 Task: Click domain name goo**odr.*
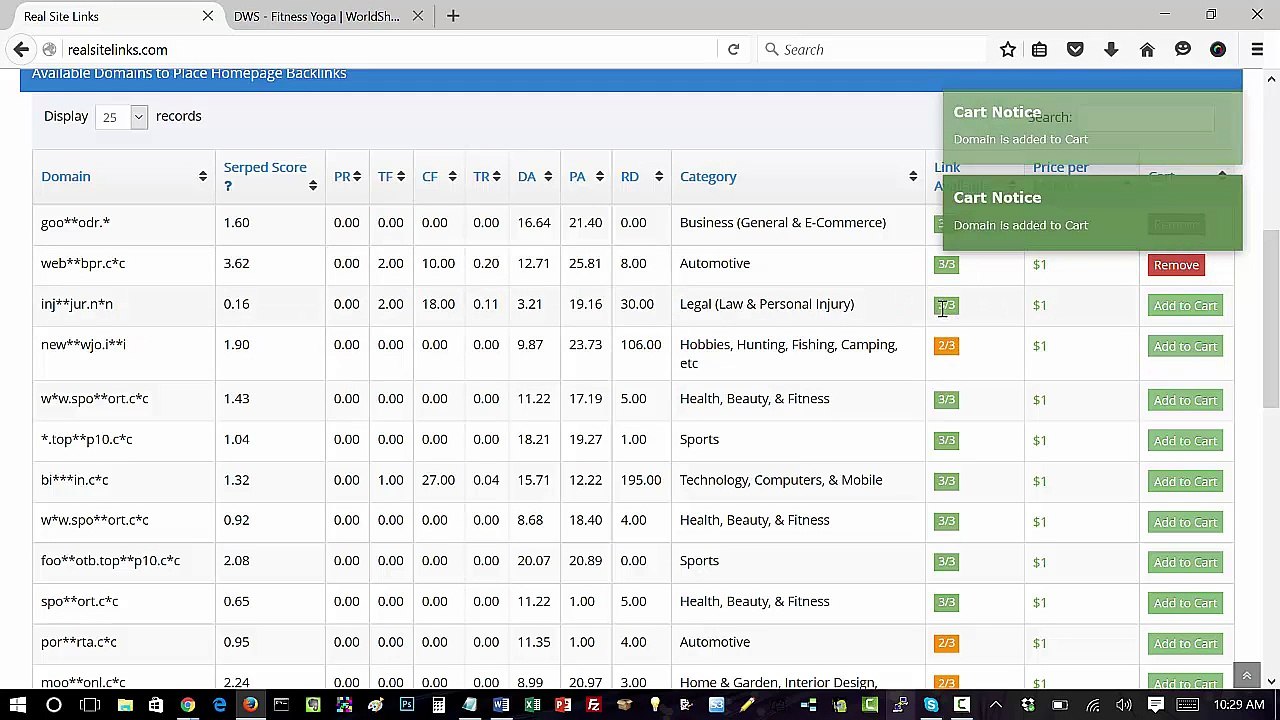[x=75, y=223]
